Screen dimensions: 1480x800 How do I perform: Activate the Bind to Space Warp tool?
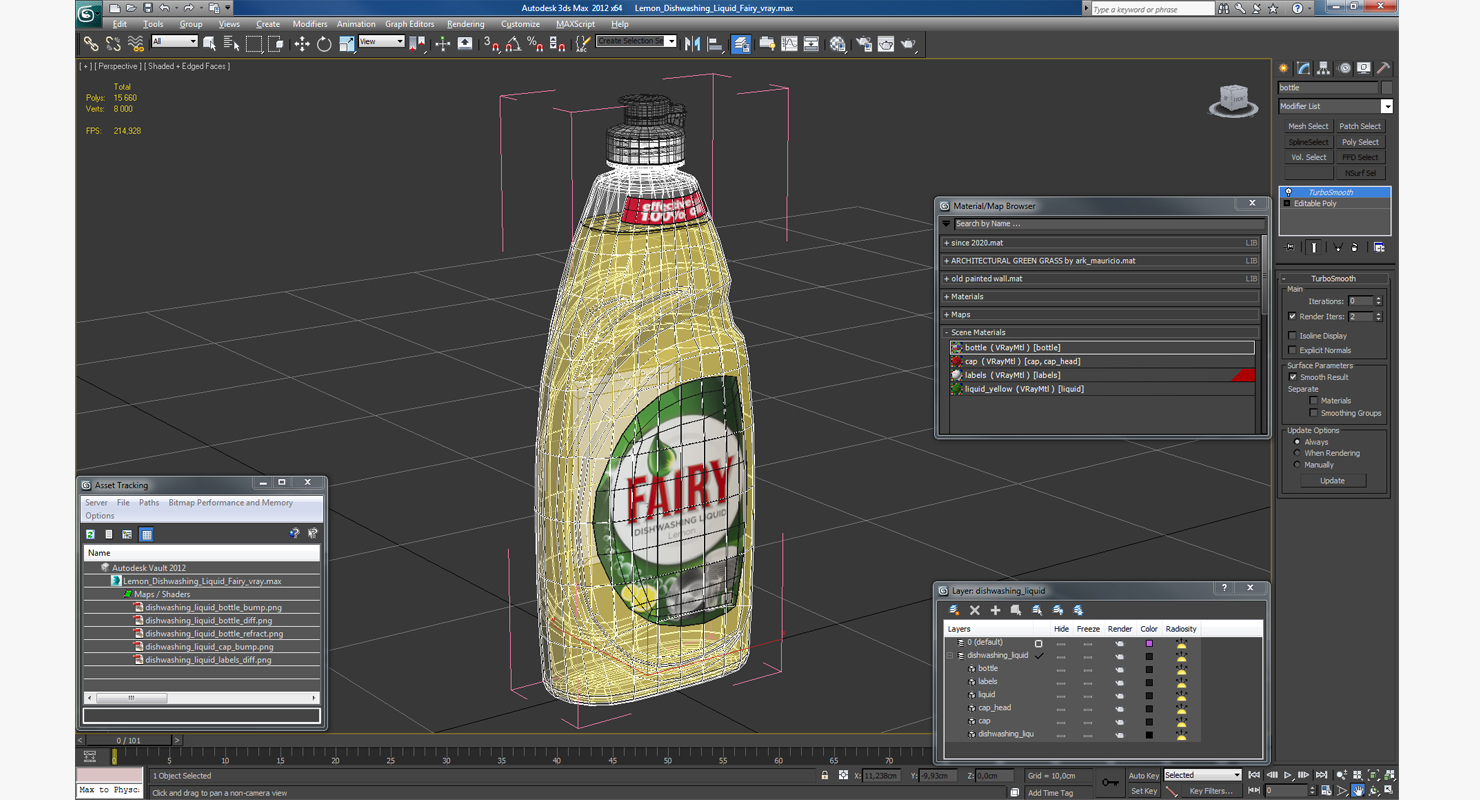[x=136, y=44]
